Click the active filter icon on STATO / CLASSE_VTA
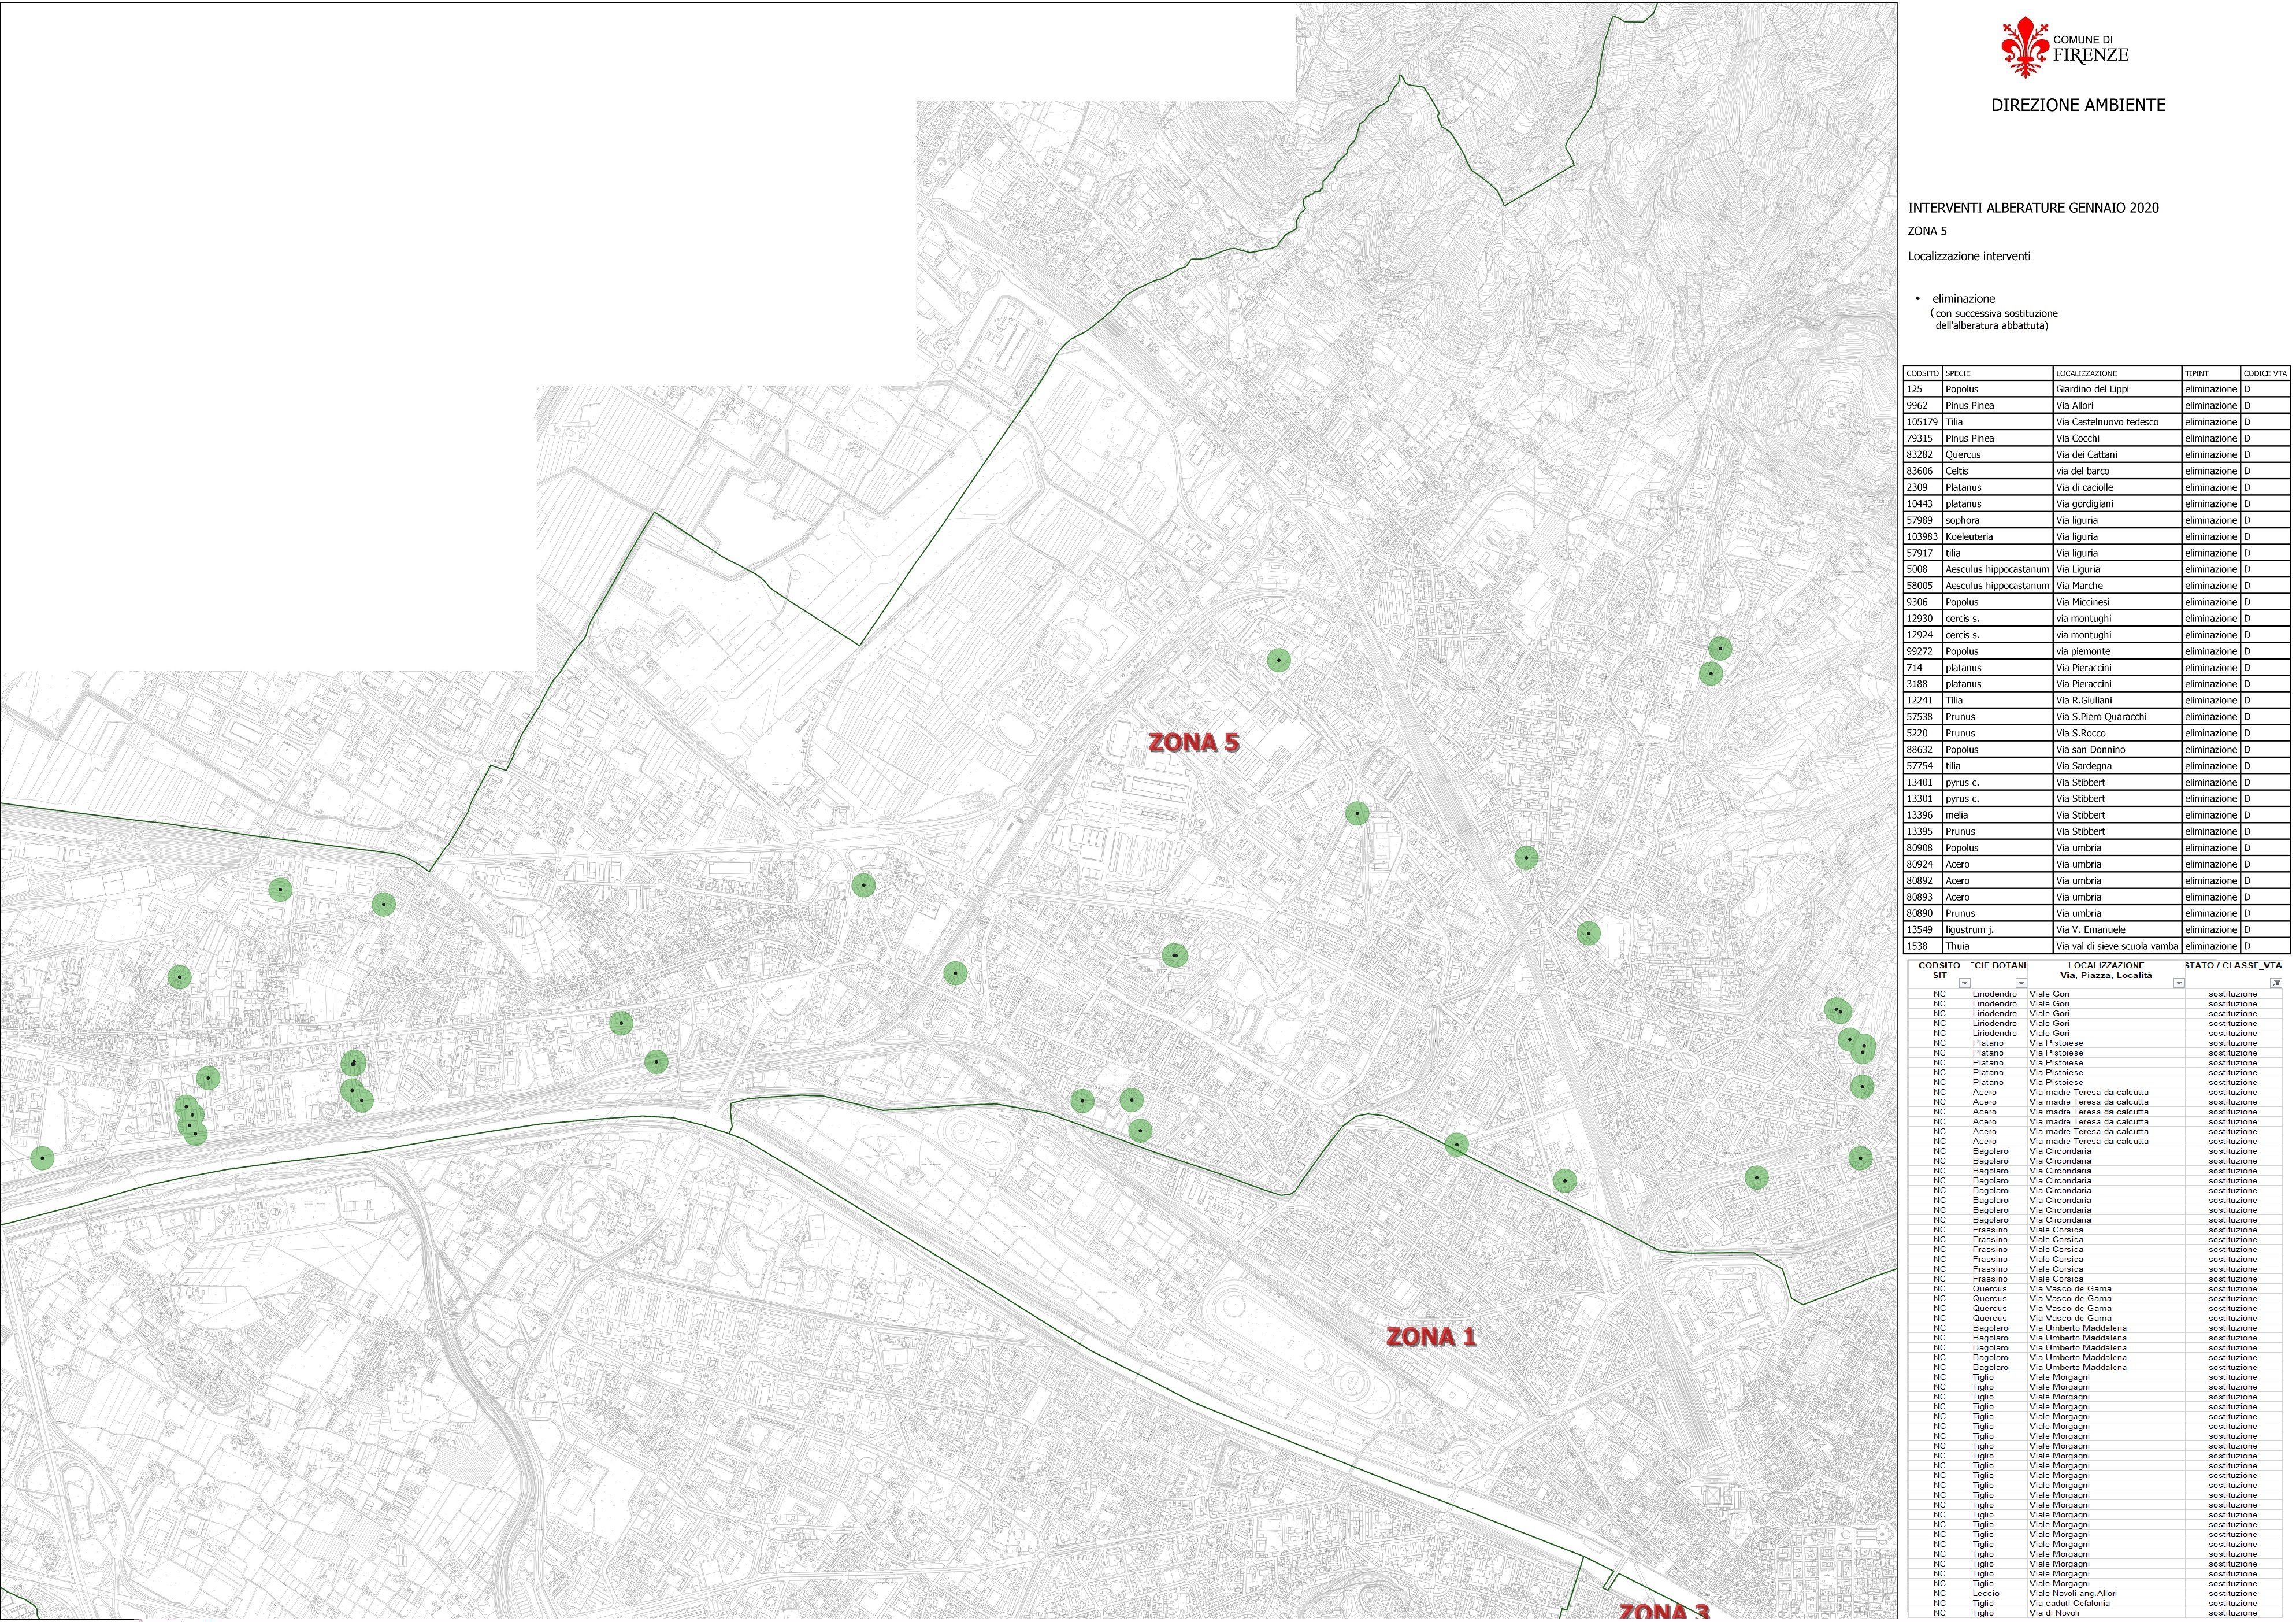2296x1622 pixels. point(2276,984)
